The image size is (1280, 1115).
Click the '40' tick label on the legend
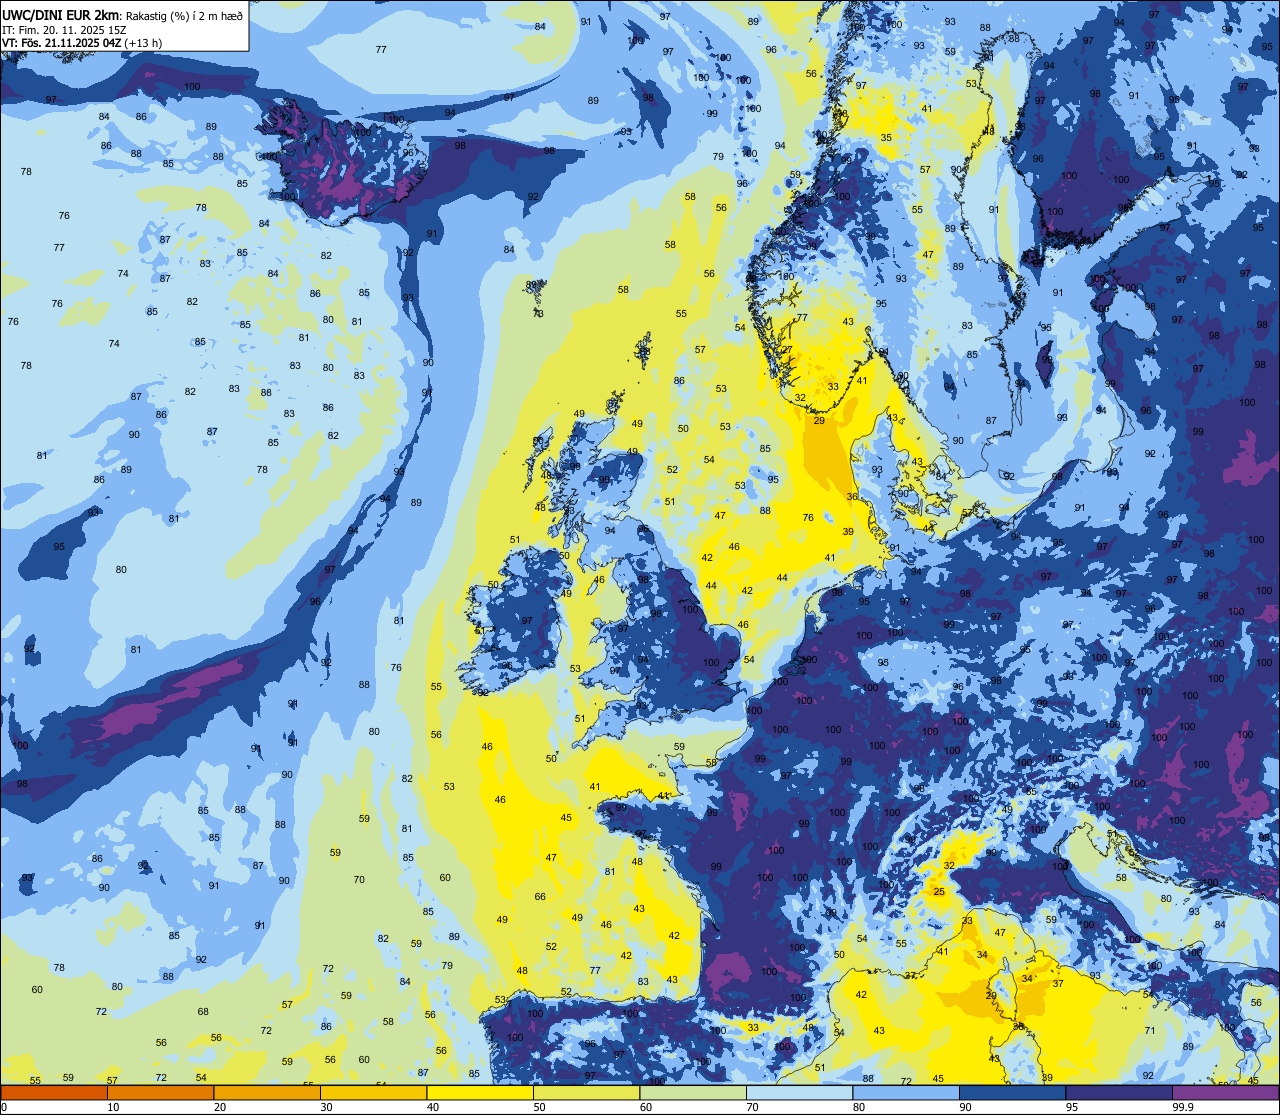pos(433,1107)
